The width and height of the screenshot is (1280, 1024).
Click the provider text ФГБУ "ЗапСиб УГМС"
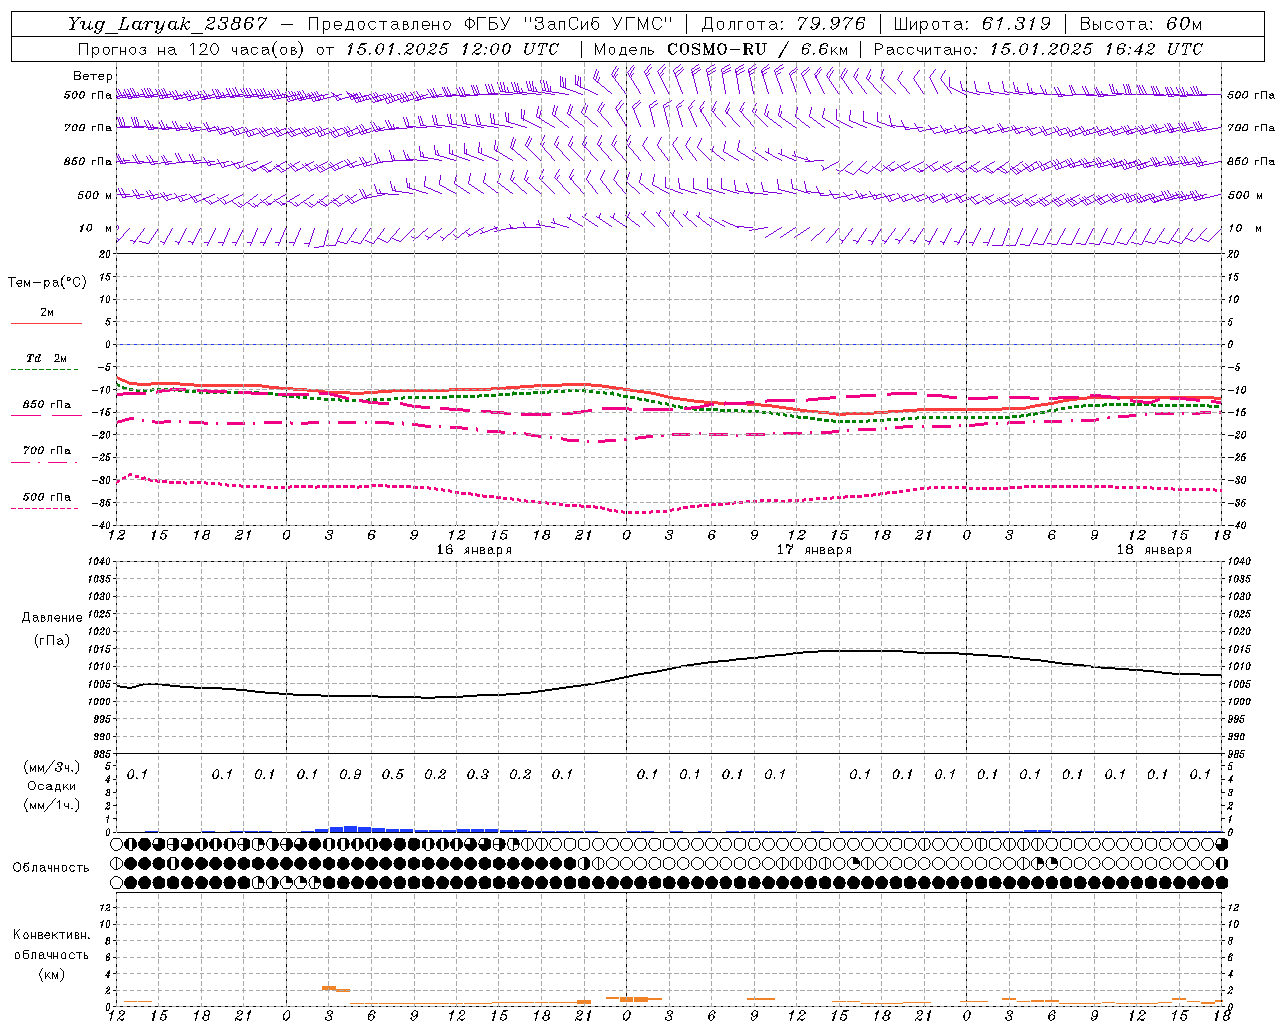[x=569, y=24]
